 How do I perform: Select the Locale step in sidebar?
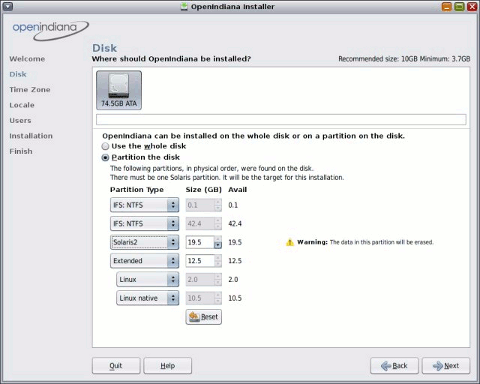tap(22, 105)
